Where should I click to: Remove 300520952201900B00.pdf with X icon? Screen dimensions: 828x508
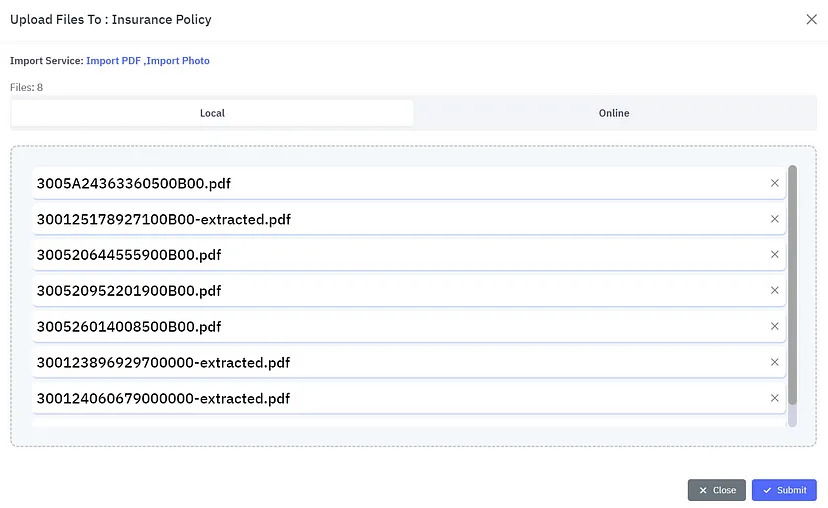pos(774,291)
